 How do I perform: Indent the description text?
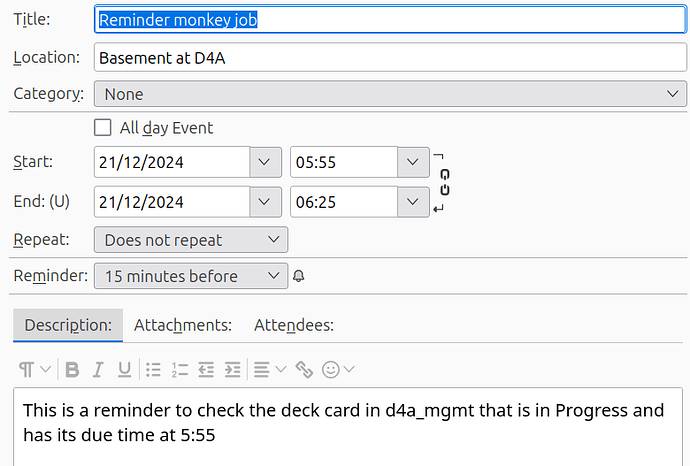[232, 369]
